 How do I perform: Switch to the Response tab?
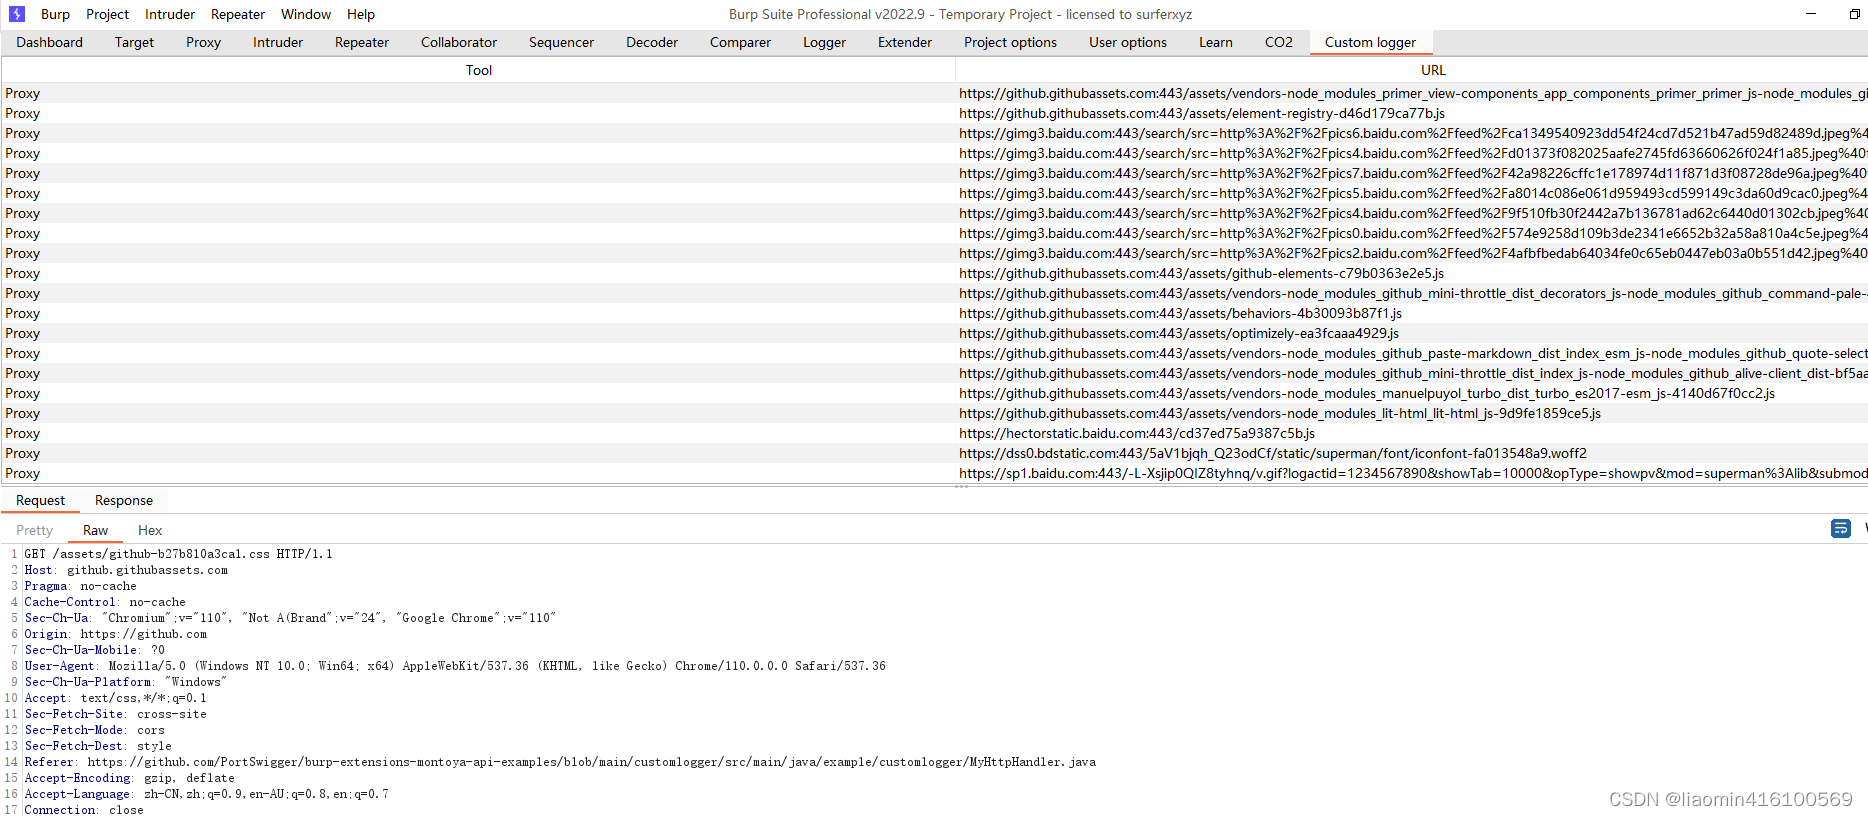124,500
